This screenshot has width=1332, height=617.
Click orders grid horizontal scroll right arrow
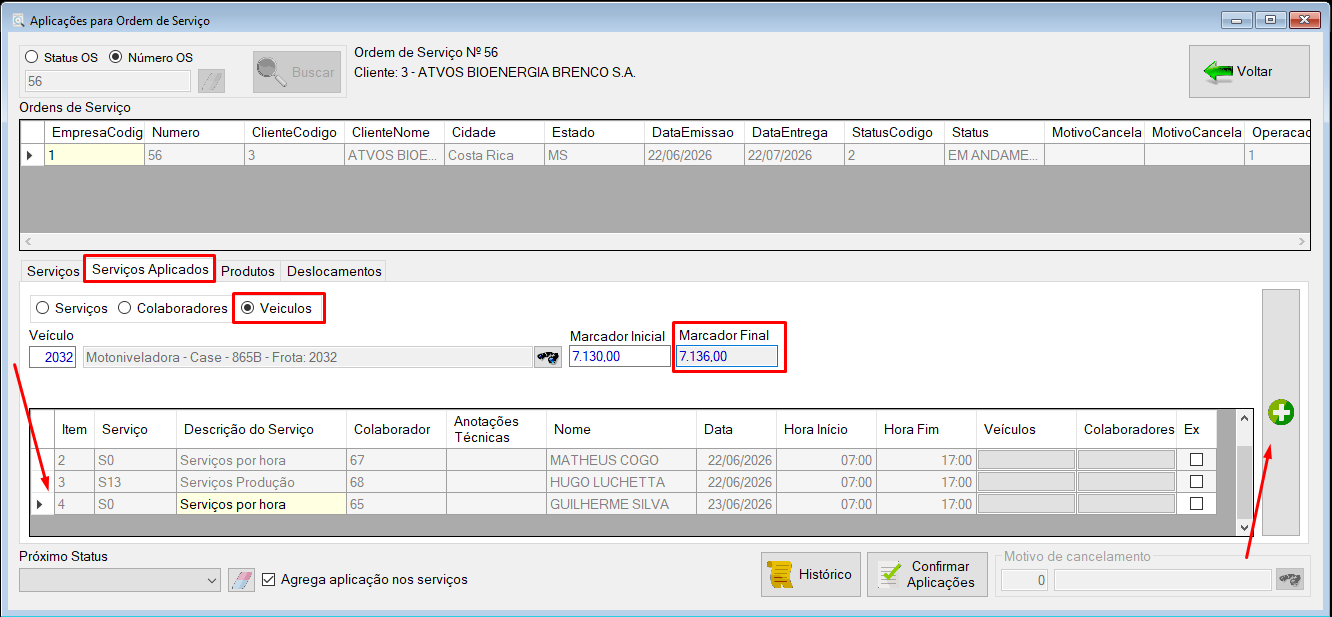click(1302, 241)
